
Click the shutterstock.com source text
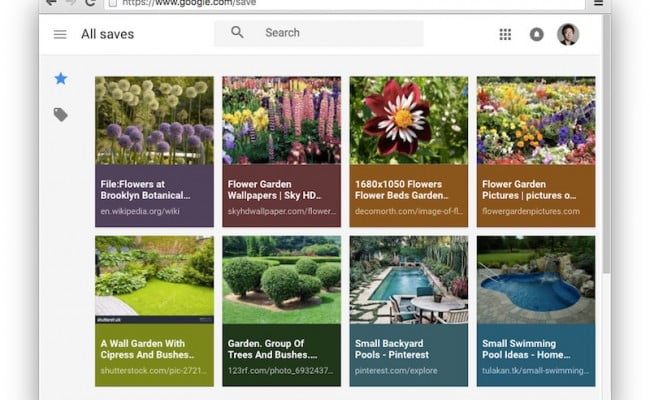pos(153,371)
